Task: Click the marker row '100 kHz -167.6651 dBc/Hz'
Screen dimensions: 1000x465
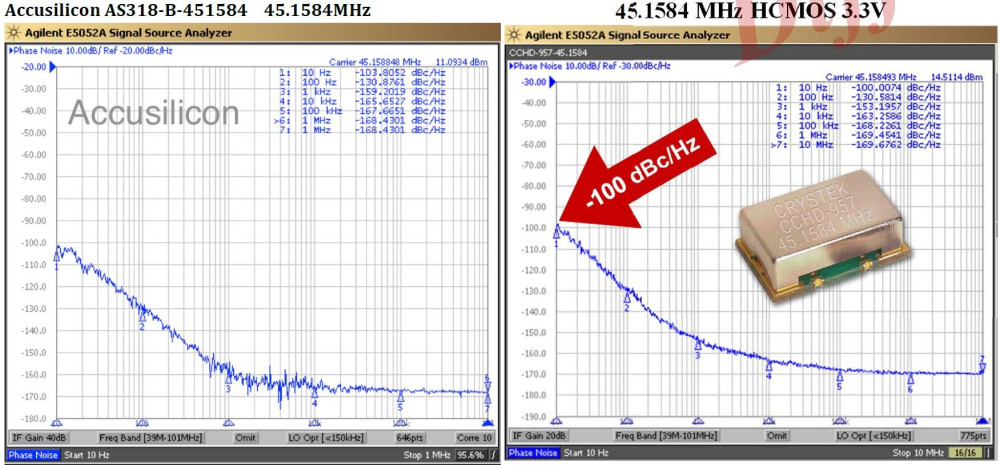Action: (362, 110)
